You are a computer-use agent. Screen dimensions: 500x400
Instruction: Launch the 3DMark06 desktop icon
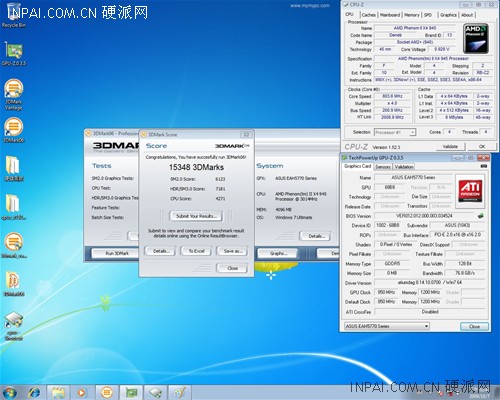14,131
